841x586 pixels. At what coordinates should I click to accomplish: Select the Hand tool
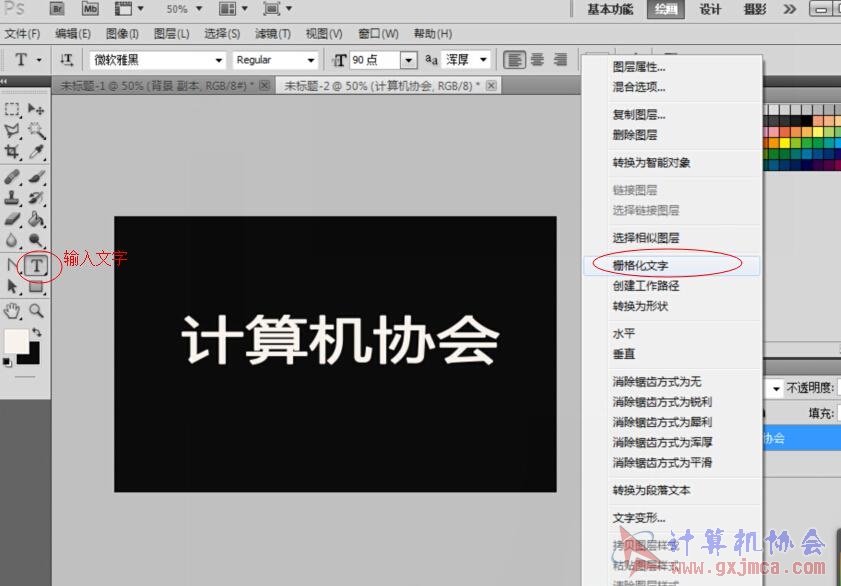click(x=12, y=310)
